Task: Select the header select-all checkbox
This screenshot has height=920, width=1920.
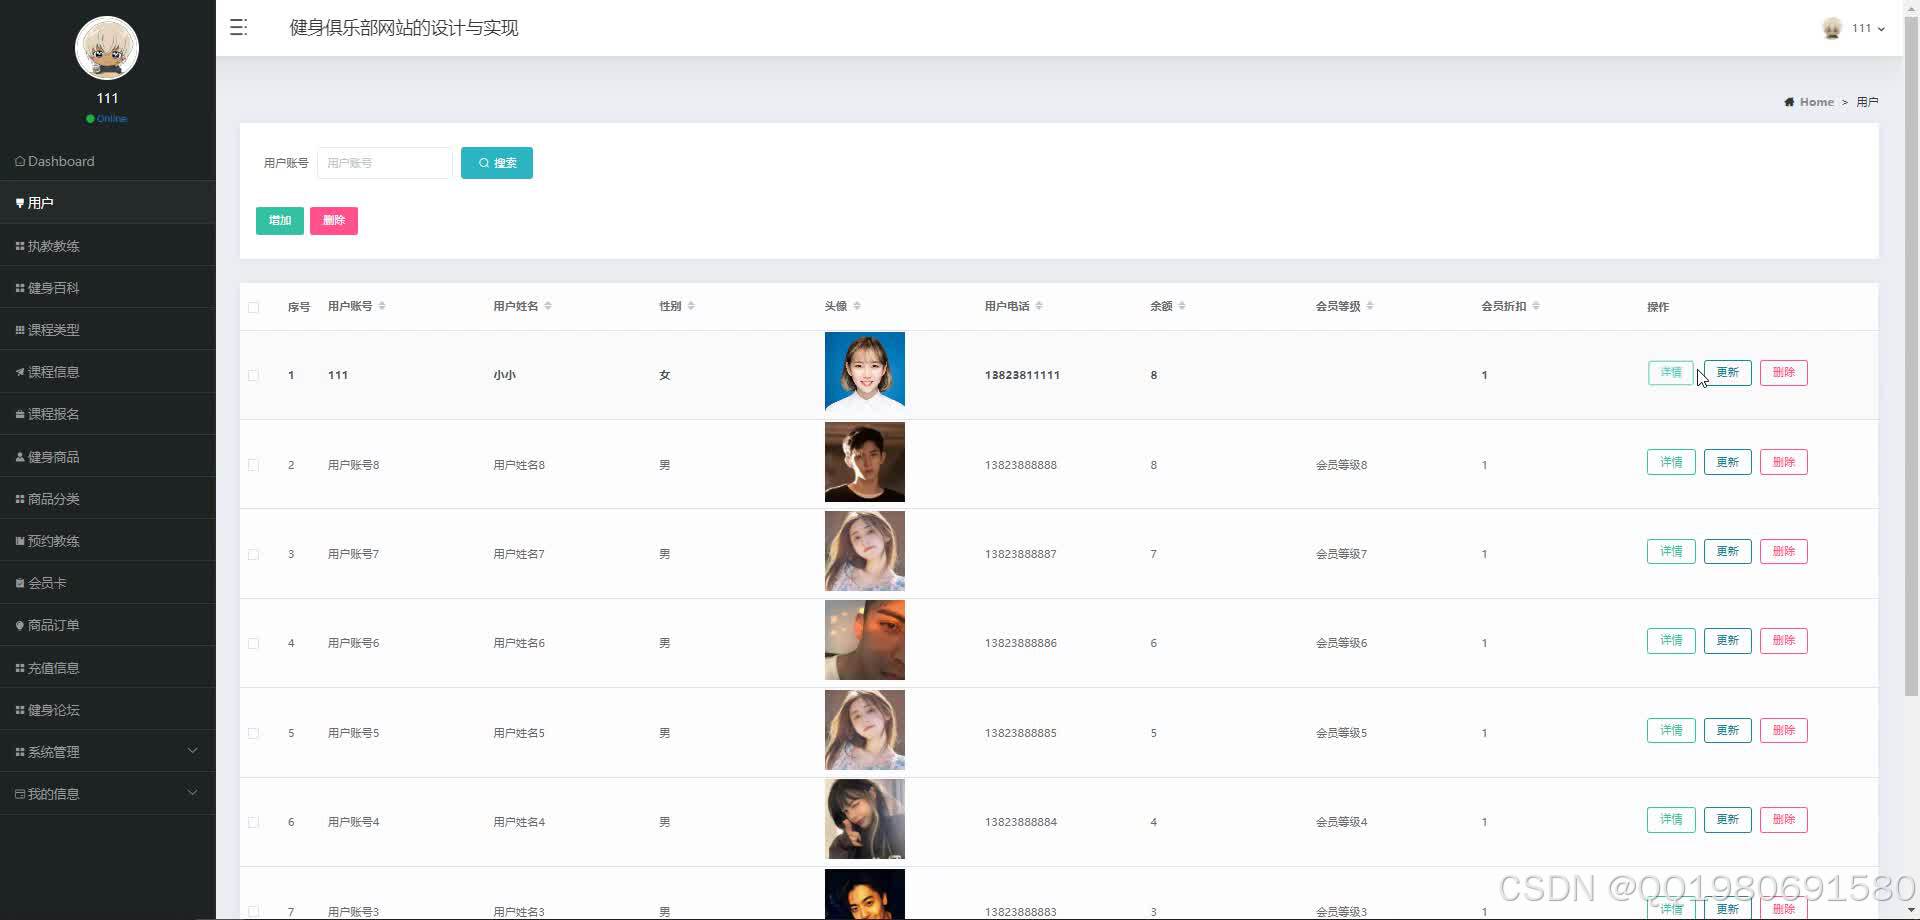Action: pyautogui.click(x=253, y=307)
